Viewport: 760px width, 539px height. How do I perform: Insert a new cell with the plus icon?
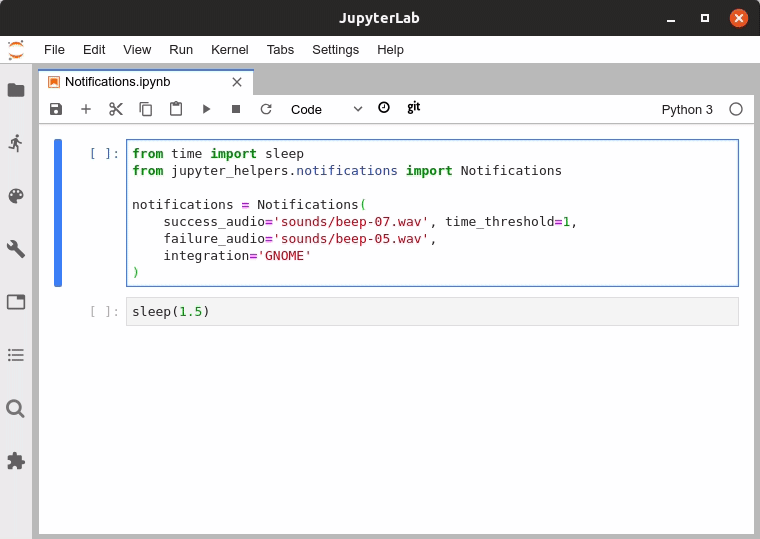(x=86, y=109)
